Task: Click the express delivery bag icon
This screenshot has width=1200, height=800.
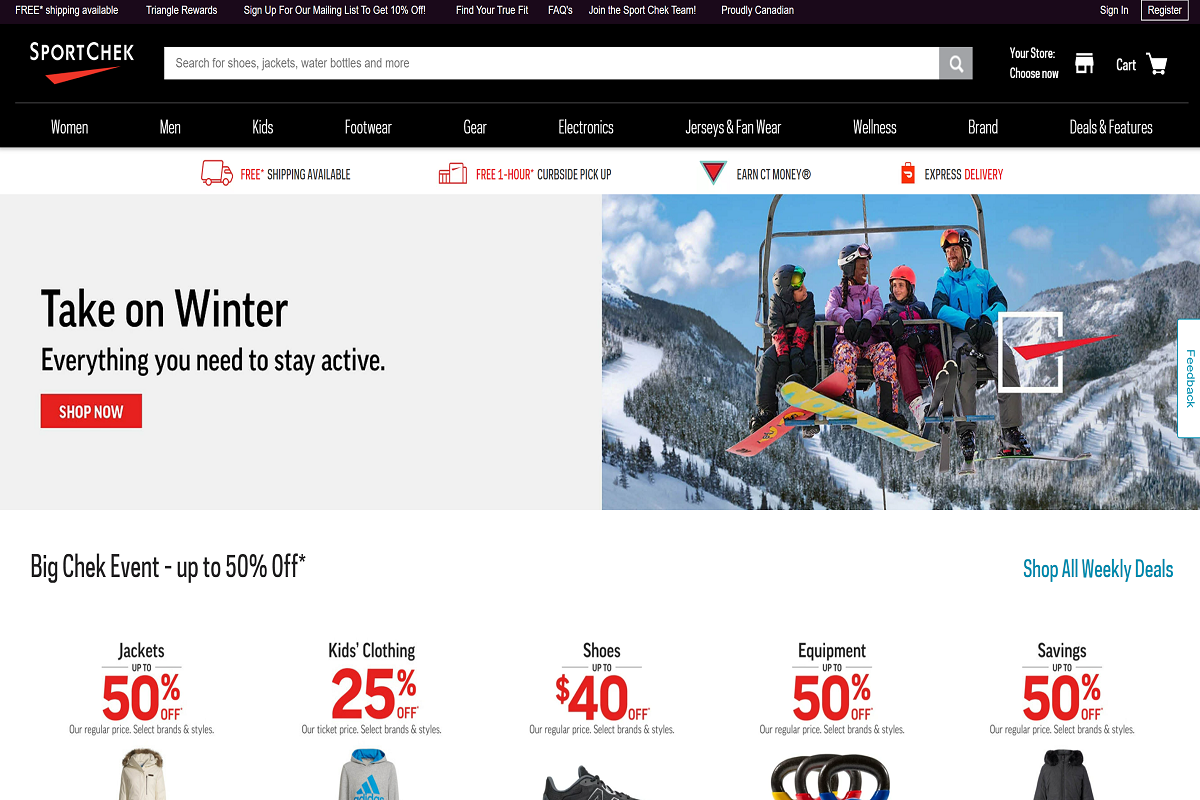Action: pyautogui.click(x=908, y=173)
